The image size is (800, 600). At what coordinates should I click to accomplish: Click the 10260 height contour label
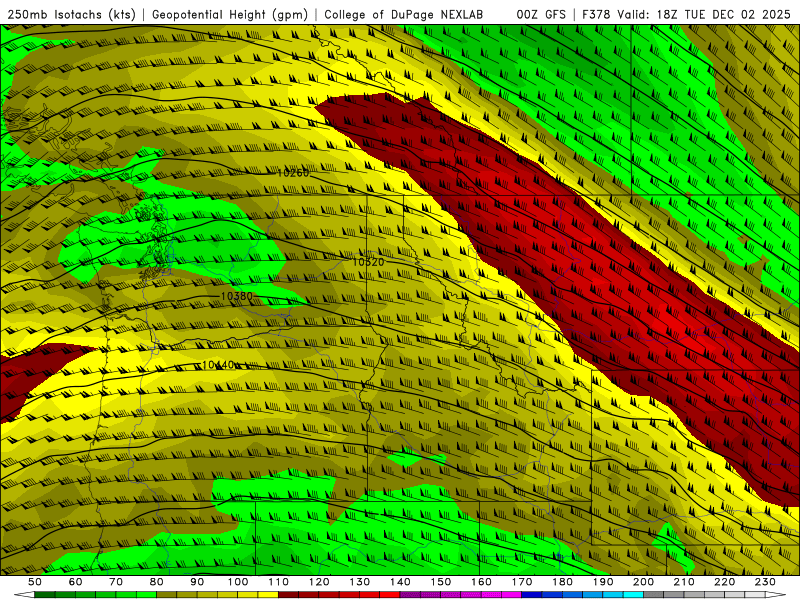(x=293, y=173)
